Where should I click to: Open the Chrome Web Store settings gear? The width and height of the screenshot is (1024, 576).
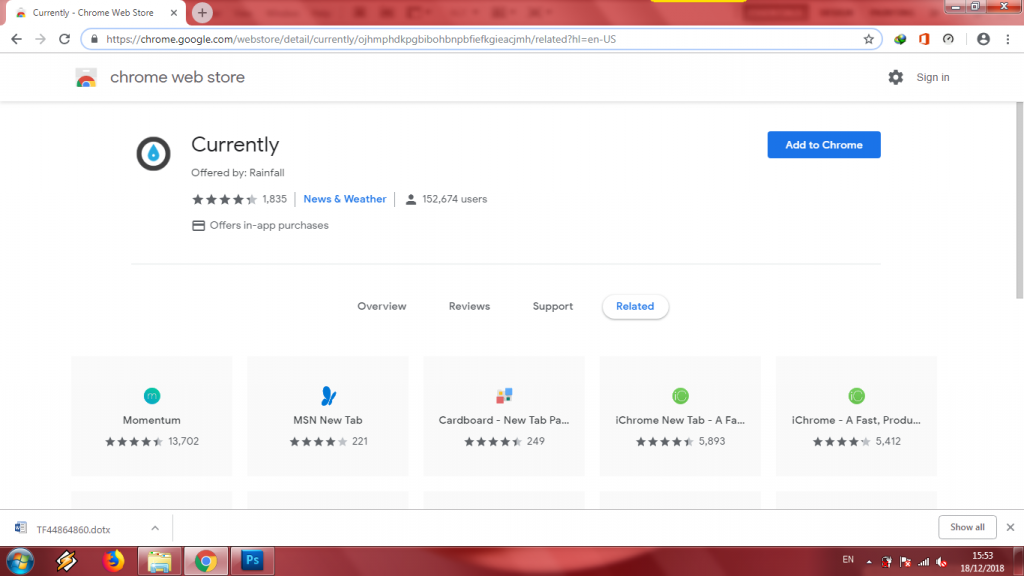click(x=895, y=77)
